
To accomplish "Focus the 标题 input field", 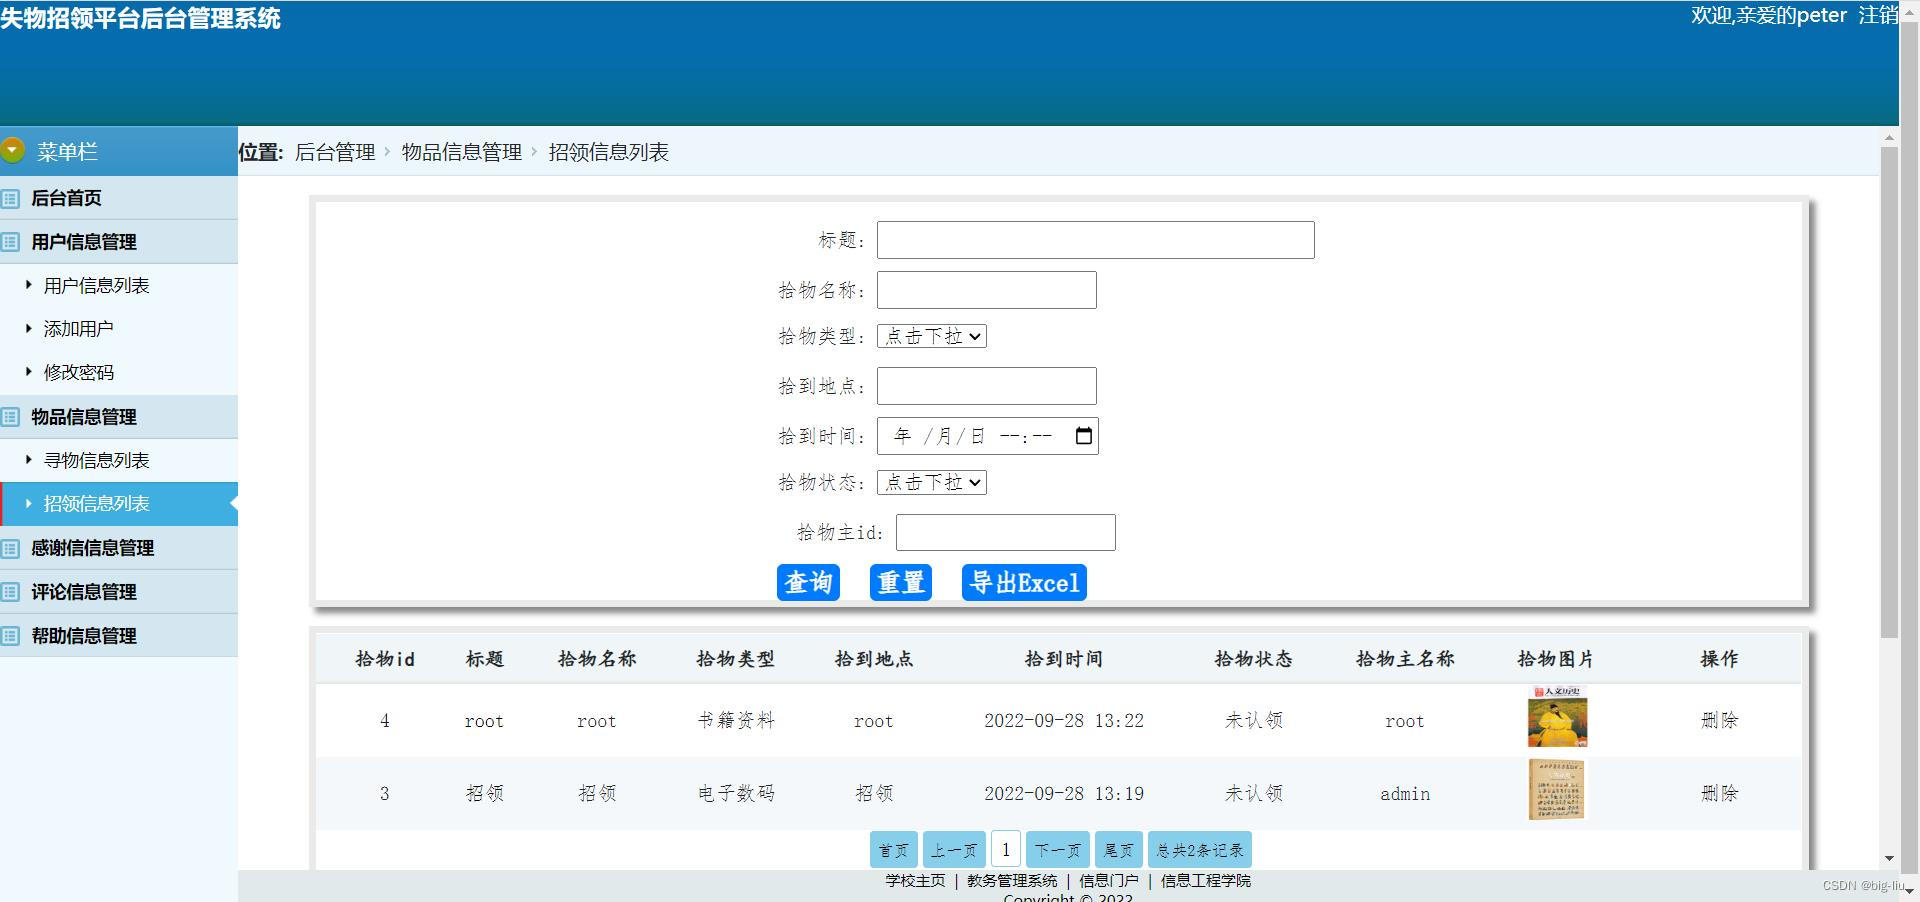I will tap(1096, 240).
